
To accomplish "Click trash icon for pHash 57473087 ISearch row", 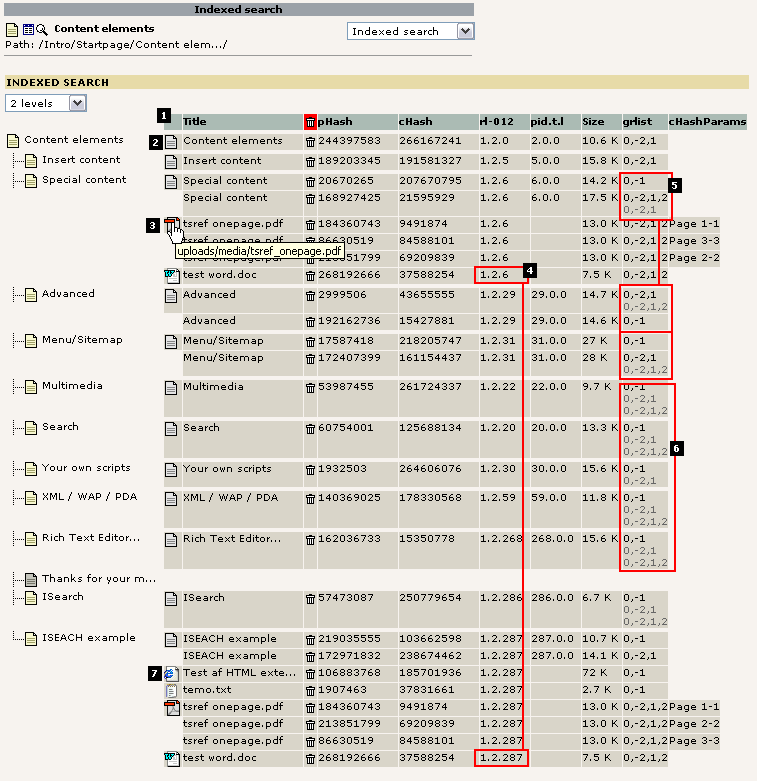I will click(310, 598).
